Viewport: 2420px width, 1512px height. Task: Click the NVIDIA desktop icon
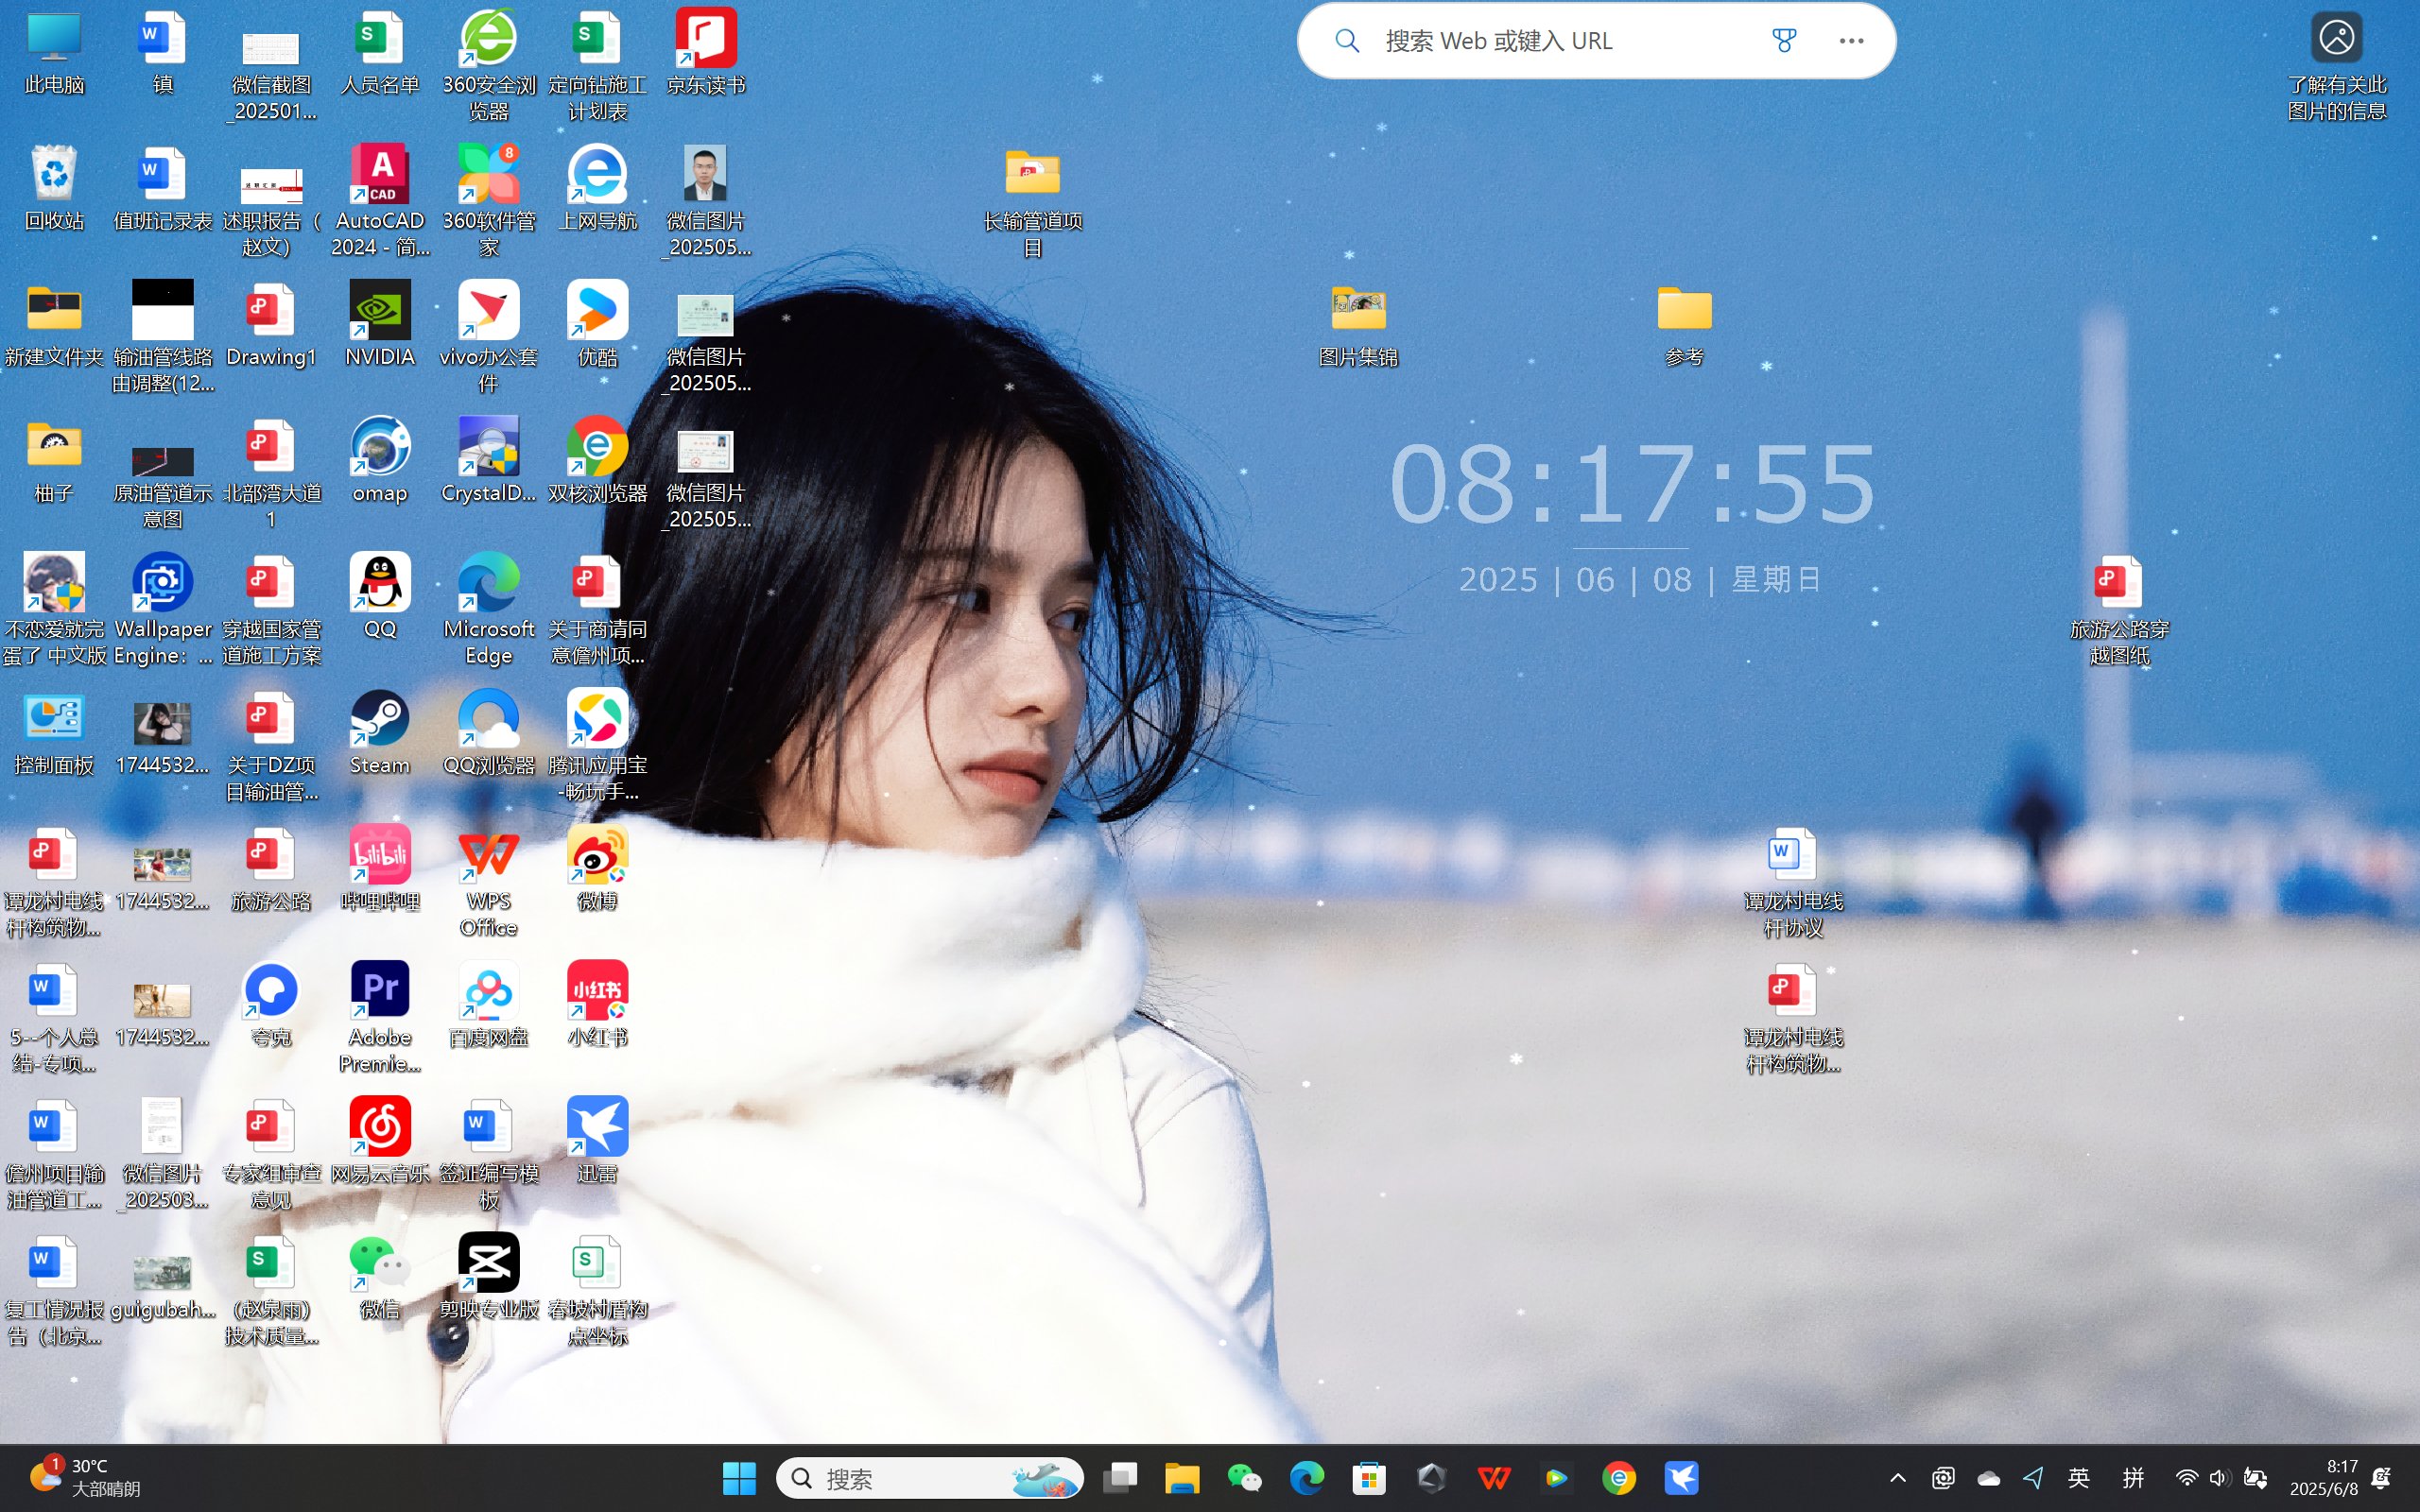coord(379,311)
